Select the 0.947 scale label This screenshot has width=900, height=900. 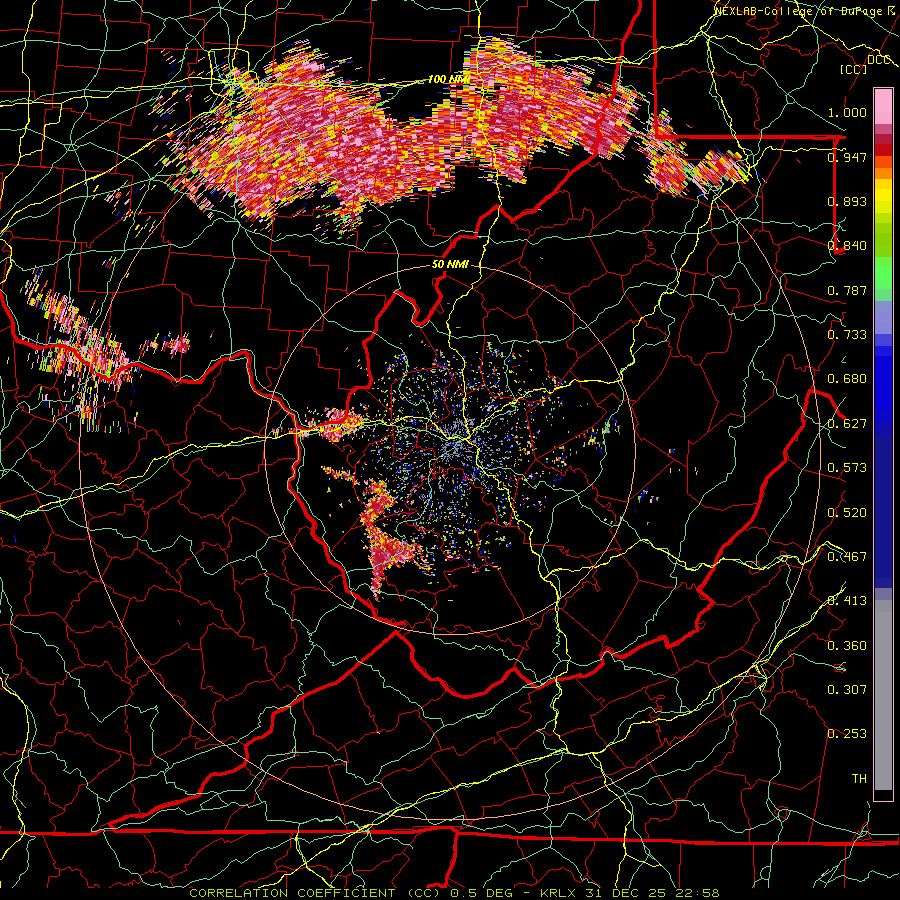pos(847,157)
